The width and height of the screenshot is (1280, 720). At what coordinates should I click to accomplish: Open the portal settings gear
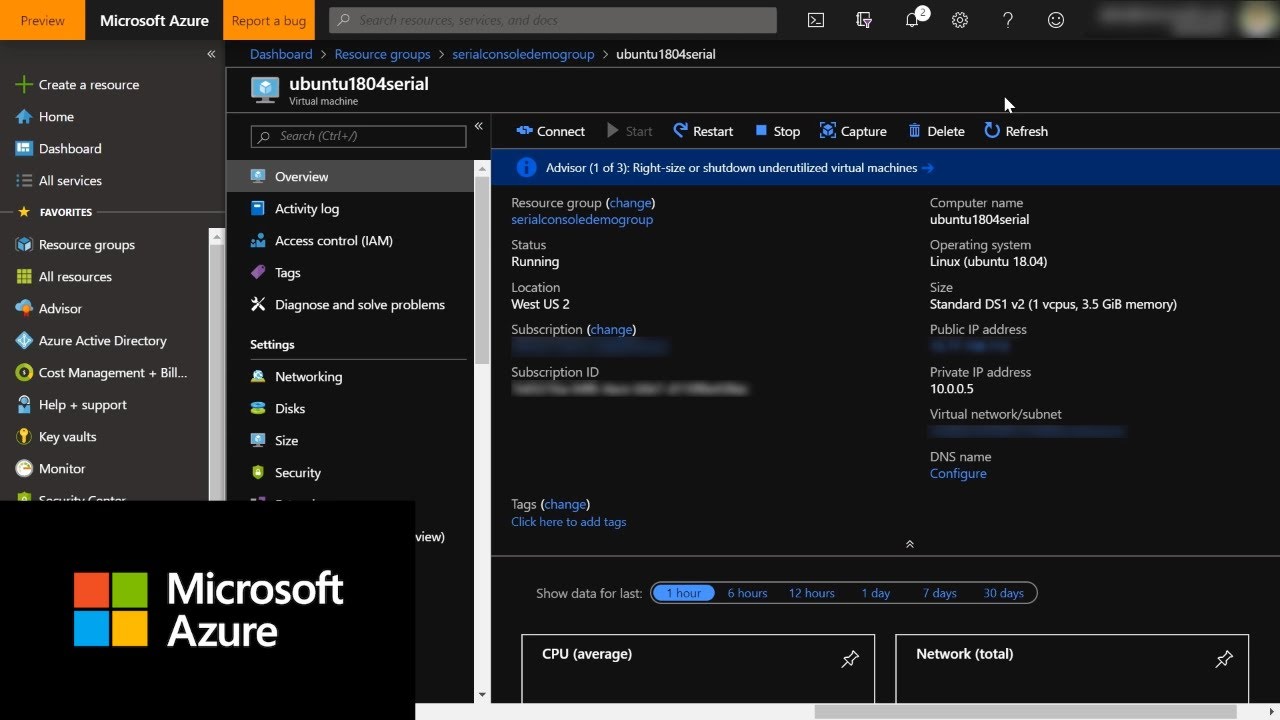point(960,20)
